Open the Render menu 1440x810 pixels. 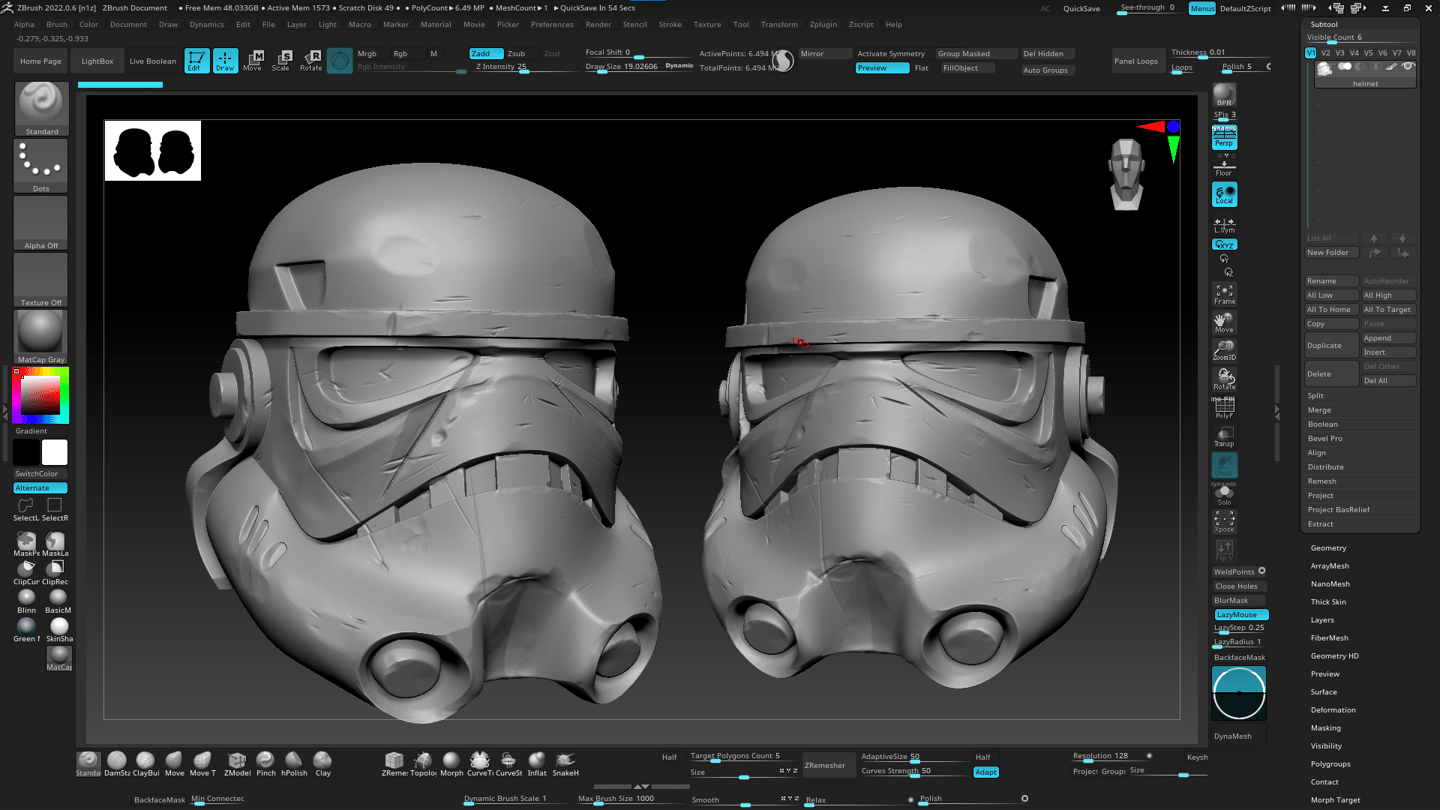pyautogui.click(x=598, y=25)
